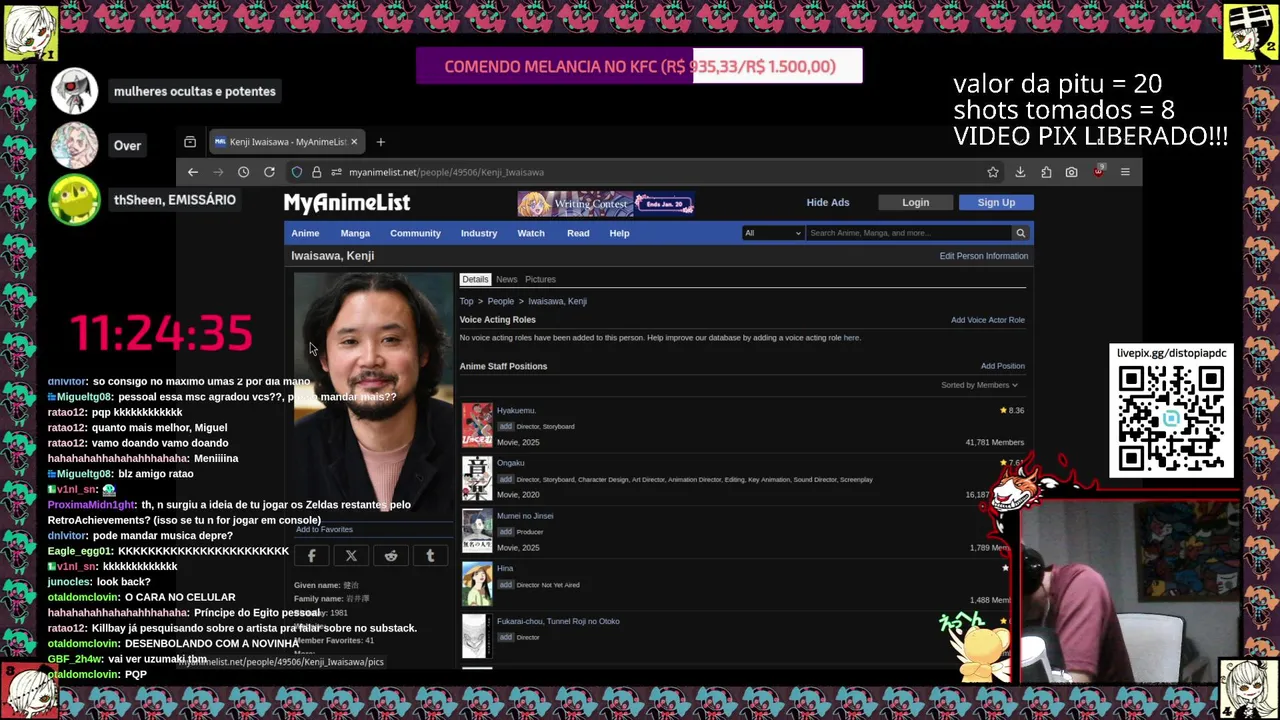
Task: Open the Manga menu
Action: [x=355, y=233]
